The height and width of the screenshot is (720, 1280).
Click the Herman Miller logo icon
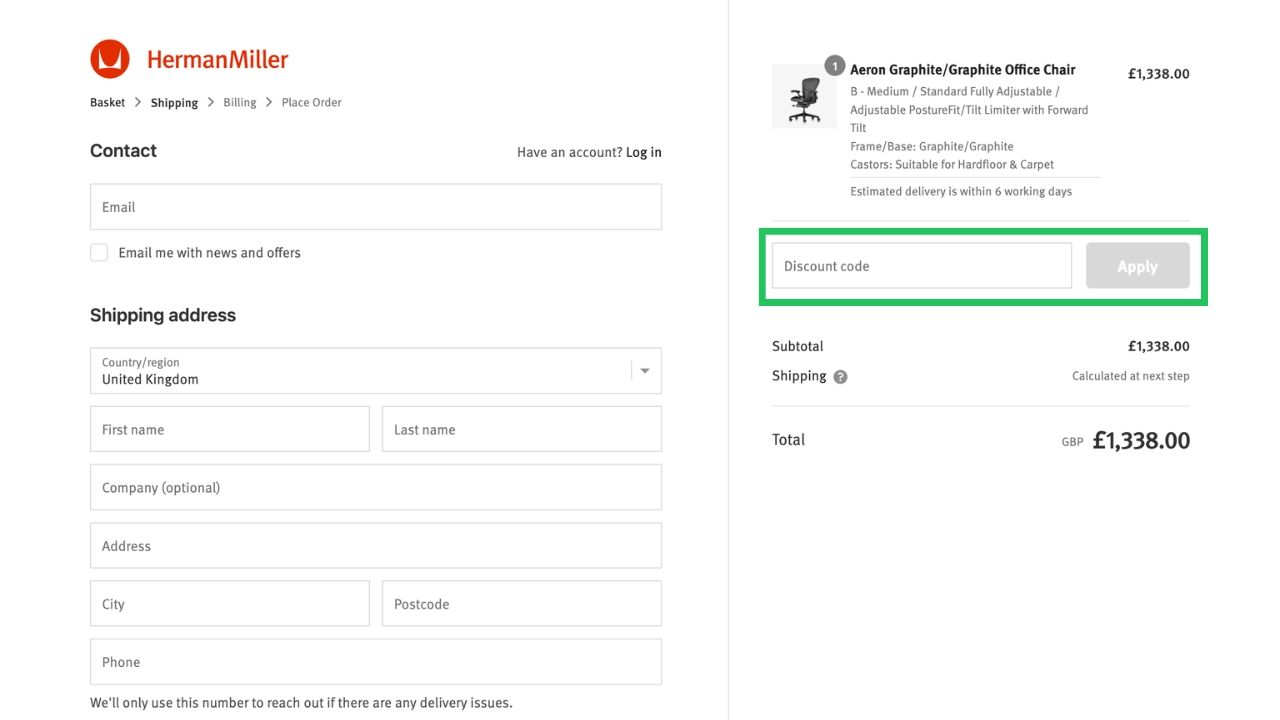click(x=110, y=59)
